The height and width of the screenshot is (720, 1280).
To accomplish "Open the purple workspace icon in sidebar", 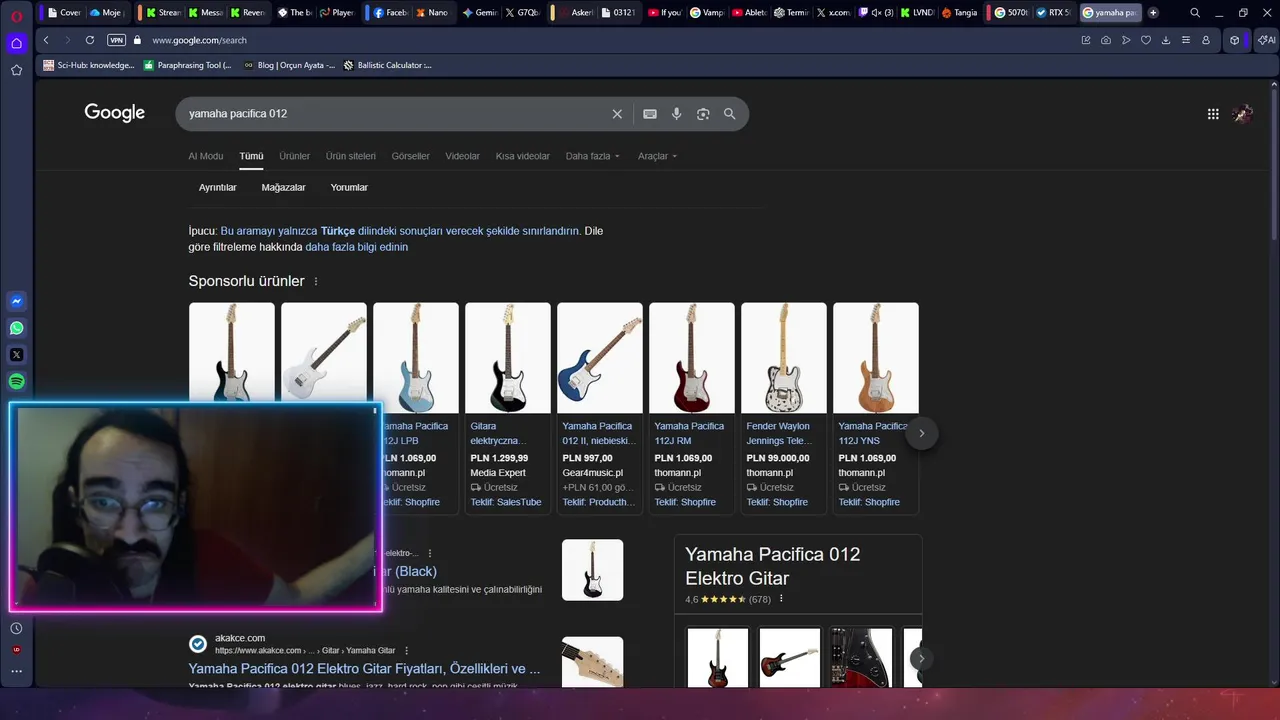I will (16, 43).
